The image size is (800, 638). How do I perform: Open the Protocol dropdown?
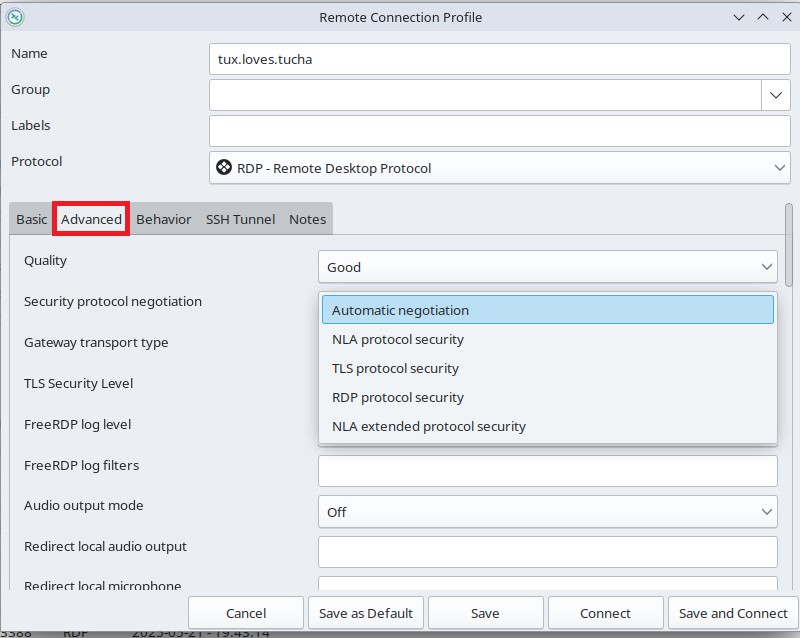click(499, 168)
